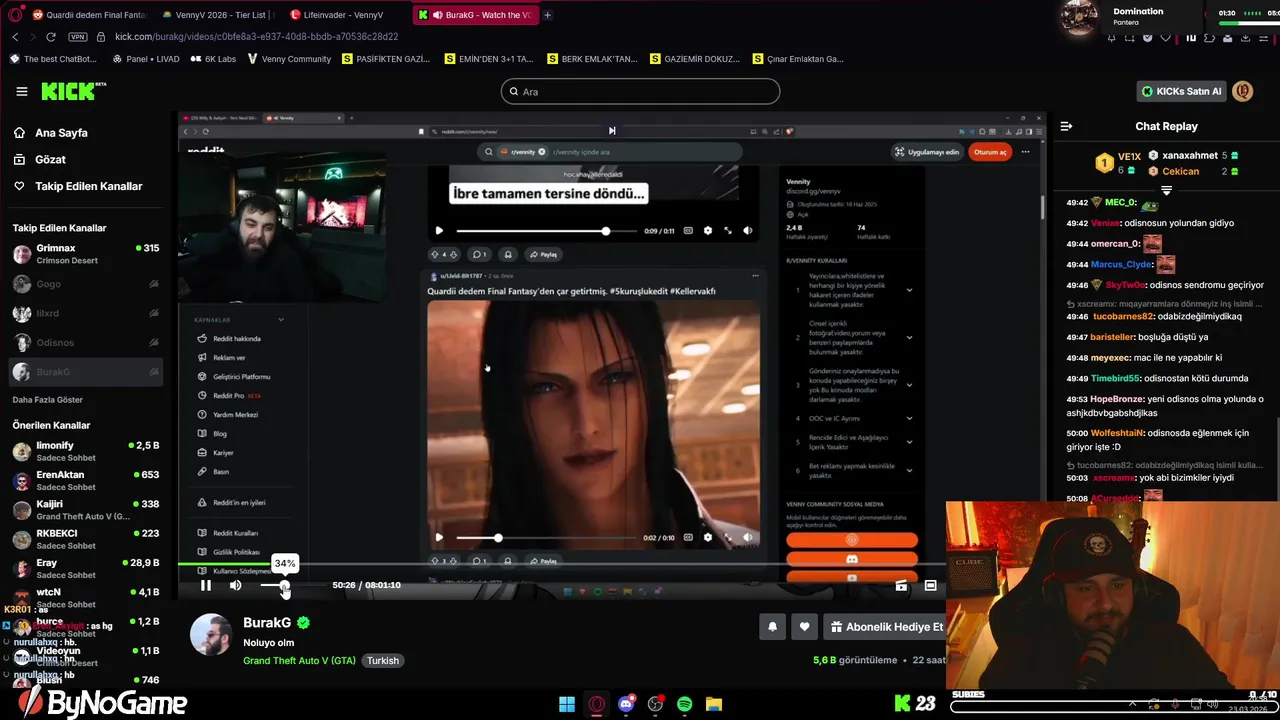Viewport: 1280px width, 720px height.
Task: Toggle the VPN badge in address bar
Action: click(x=78, y=37)
